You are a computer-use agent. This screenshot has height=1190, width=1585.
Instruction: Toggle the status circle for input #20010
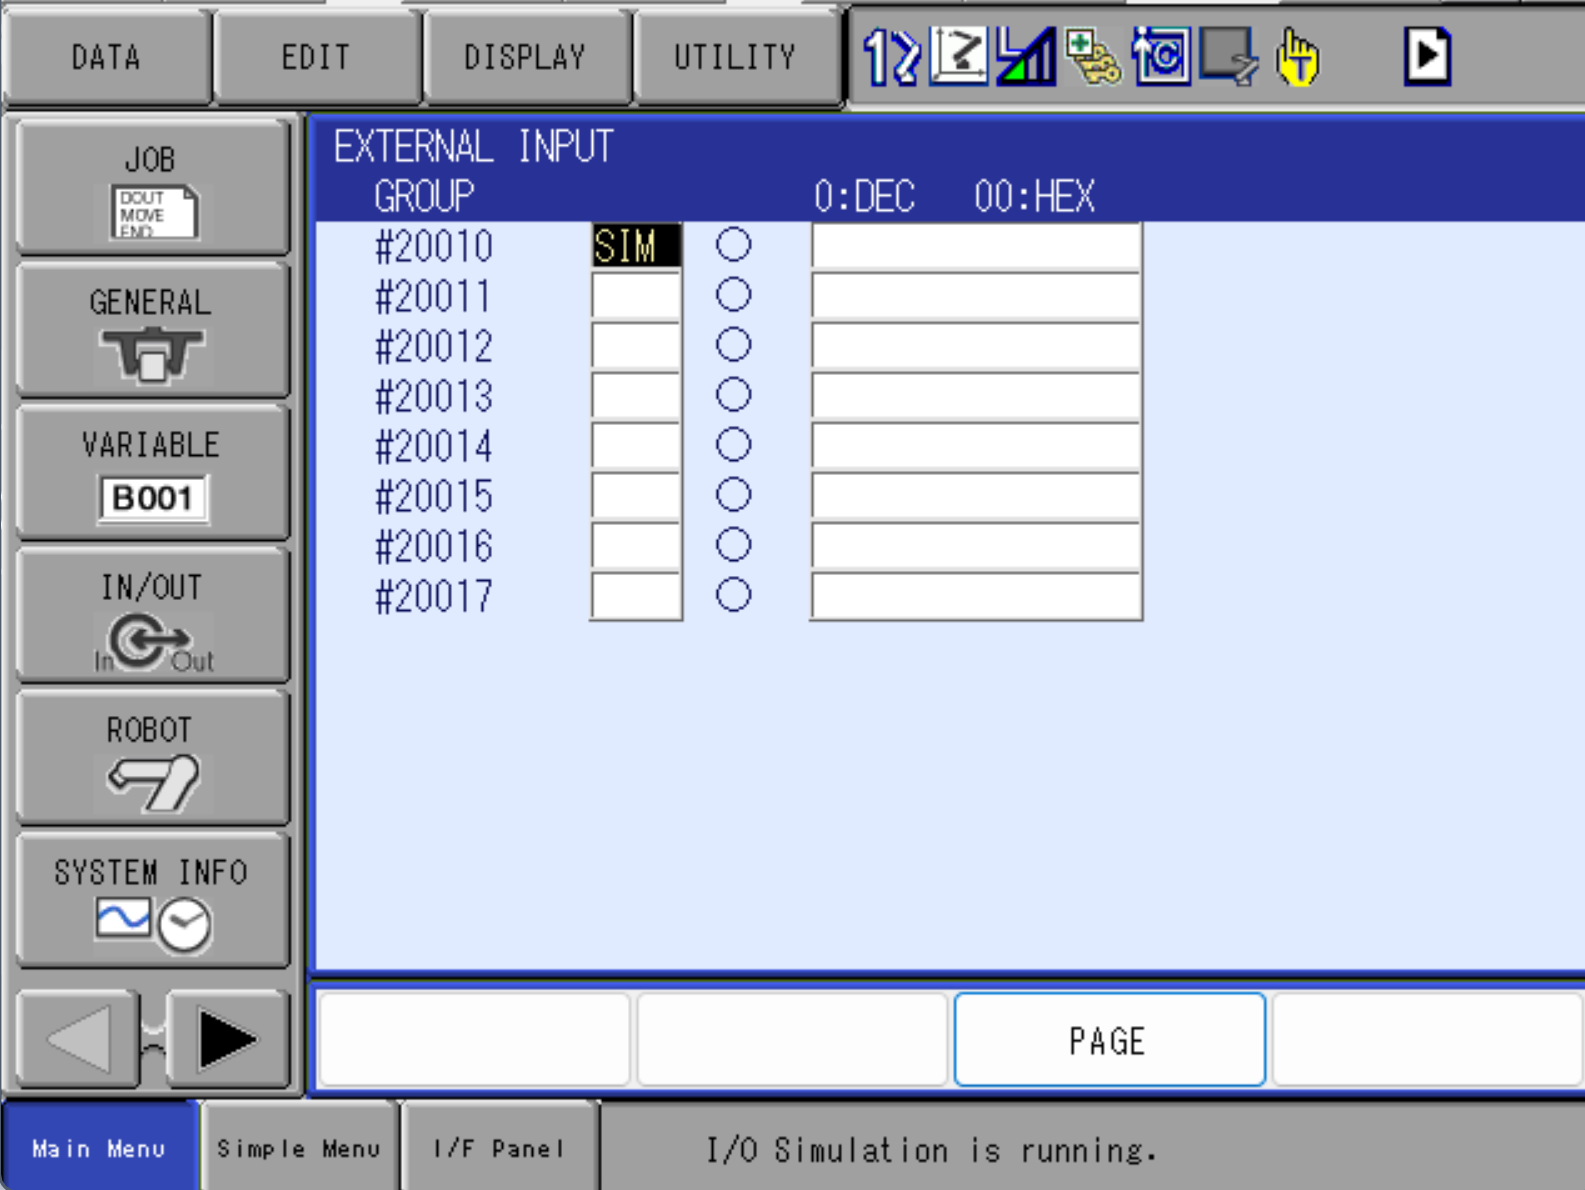tap(733, 245)
